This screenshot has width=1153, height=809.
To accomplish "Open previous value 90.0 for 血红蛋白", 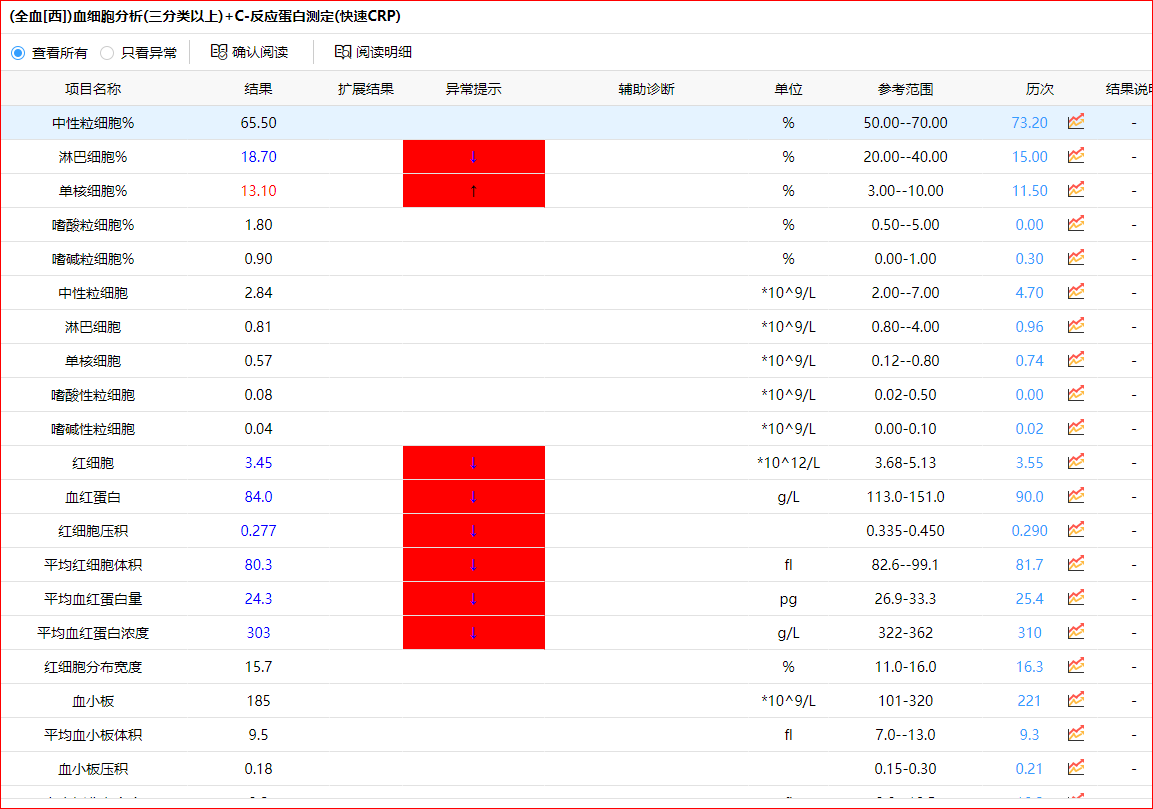I will (1029, 496).
